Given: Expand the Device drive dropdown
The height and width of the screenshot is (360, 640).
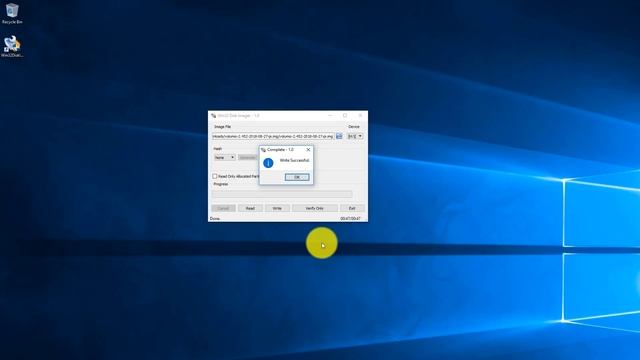Looking at the screenshot, I should 355,136.
